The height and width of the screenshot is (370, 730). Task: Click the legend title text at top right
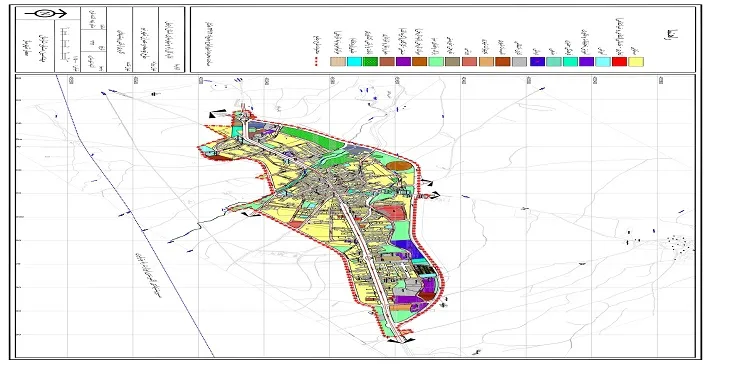click(x=672, y=34)
